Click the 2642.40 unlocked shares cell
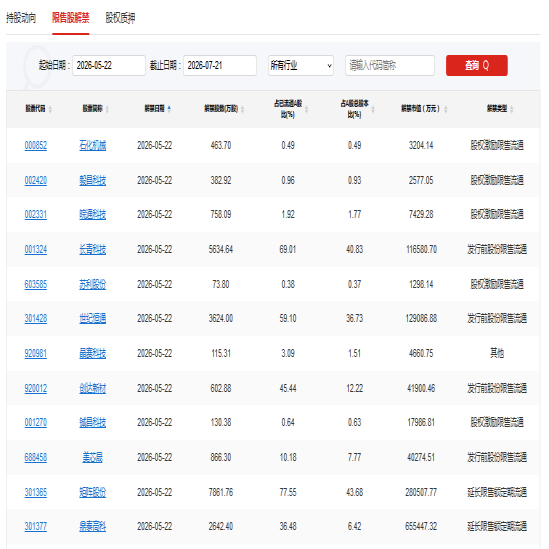The height and width of the screenshot is (549, 549). click(221, 526)
